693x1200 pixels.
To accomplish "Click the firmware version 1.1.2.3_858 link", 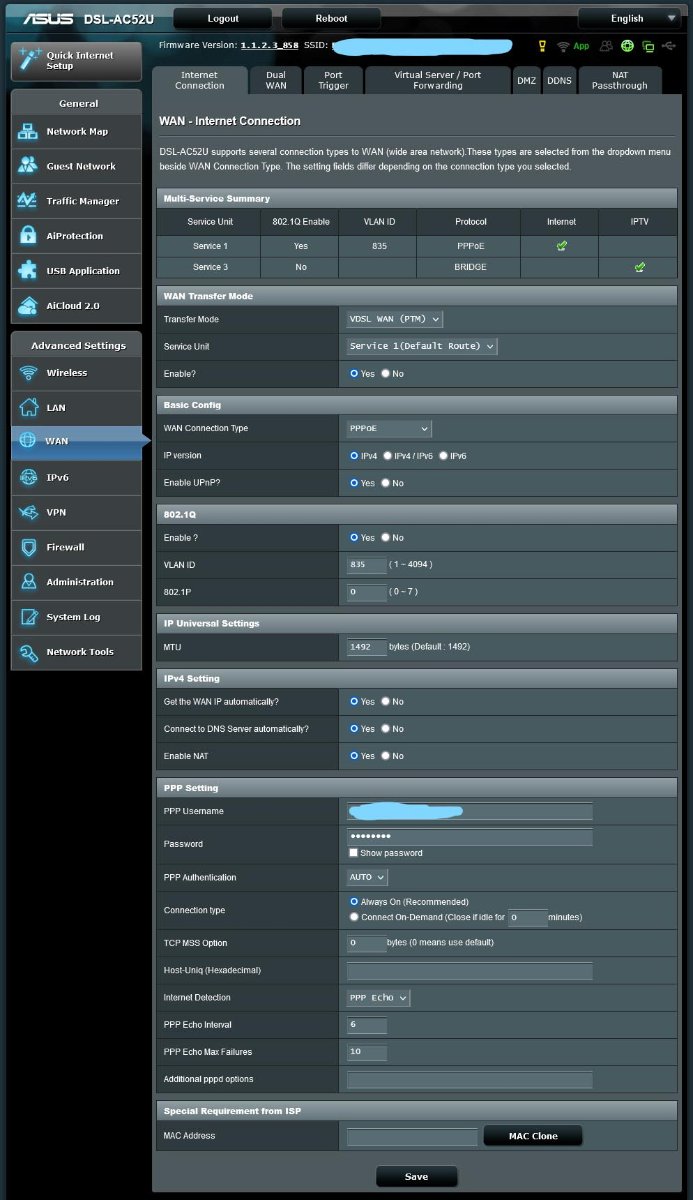I will (x=269, y=46).
